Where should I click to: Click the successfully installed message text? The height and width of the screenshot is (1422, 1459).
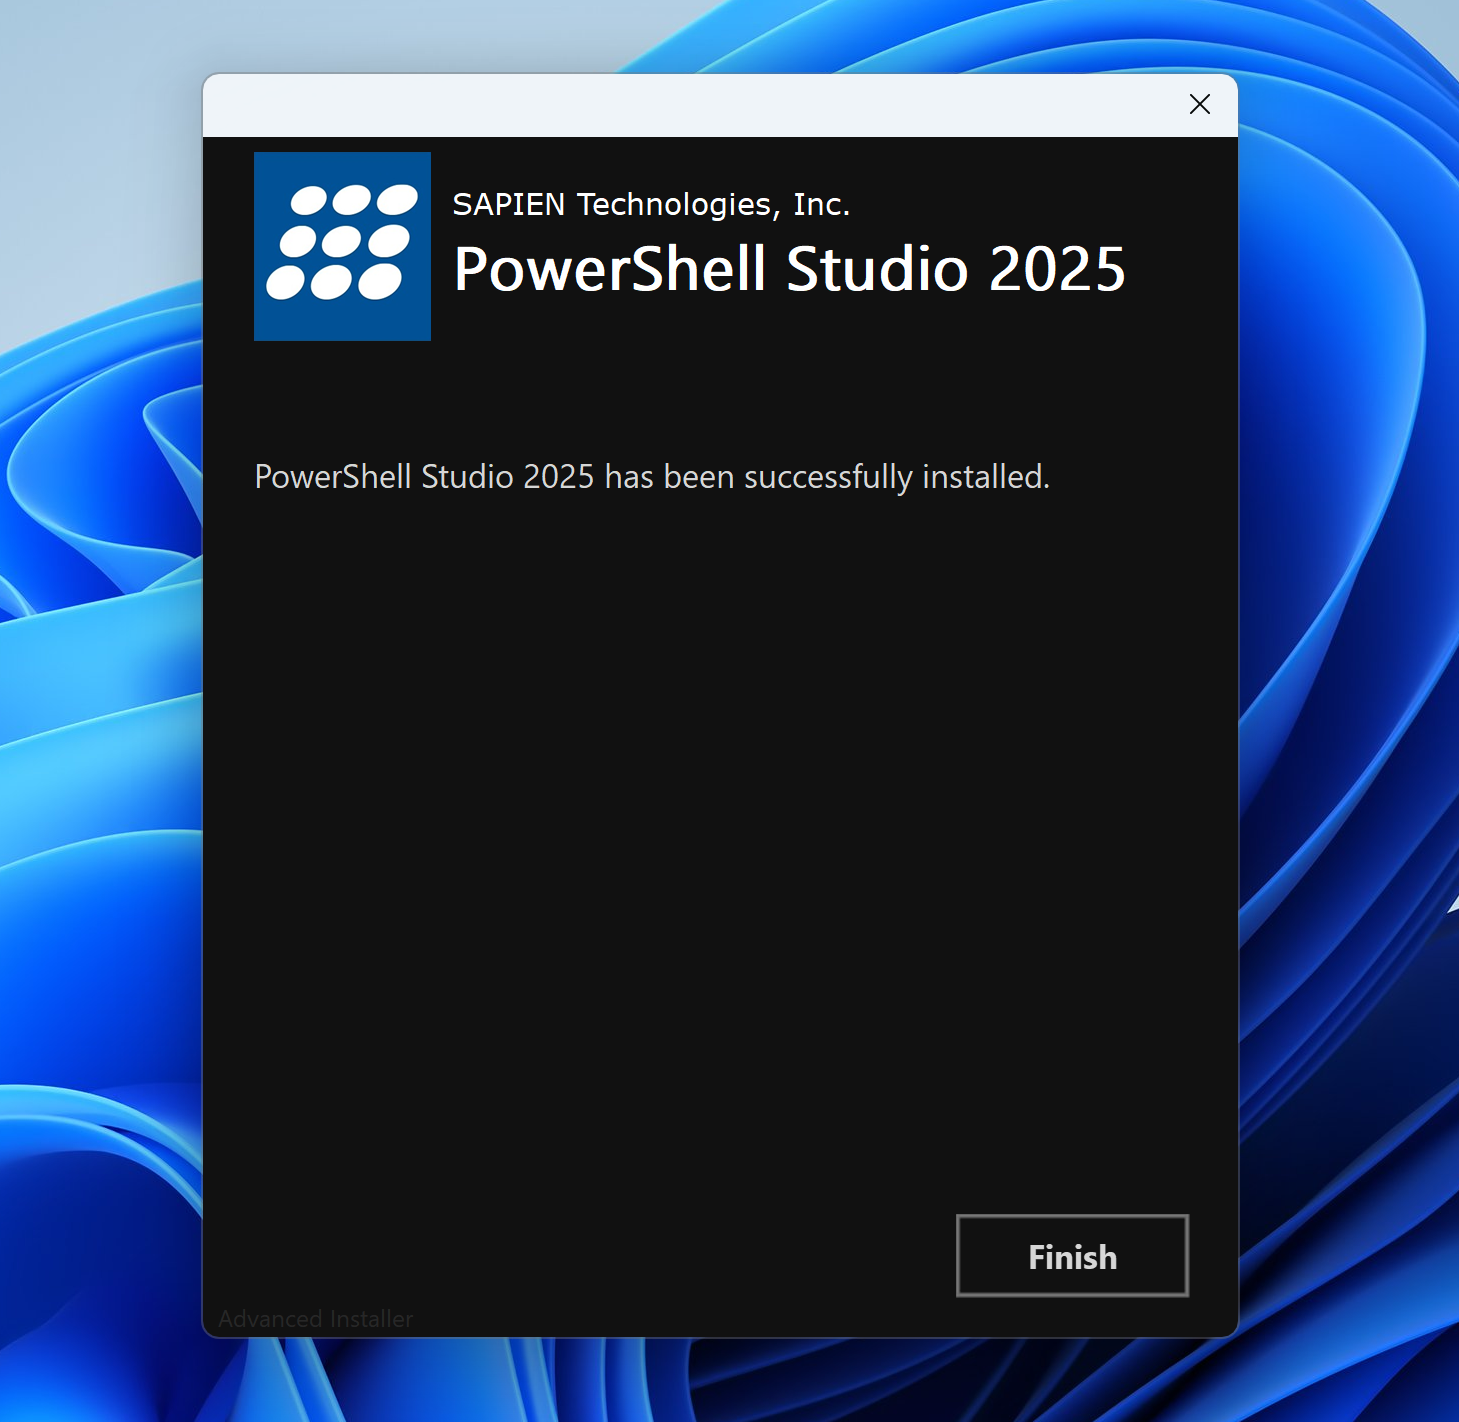coord(652,477)
